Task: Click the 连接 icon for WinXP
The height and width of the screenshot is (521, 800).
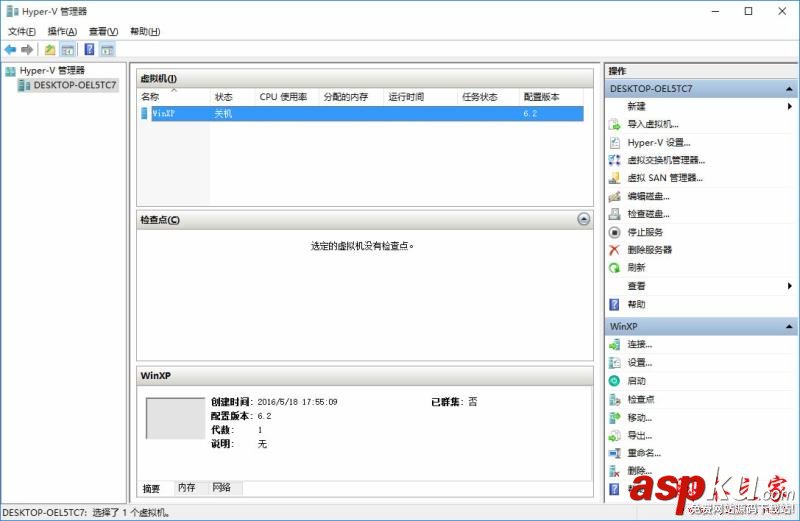Action: click(x=614, y=345)
